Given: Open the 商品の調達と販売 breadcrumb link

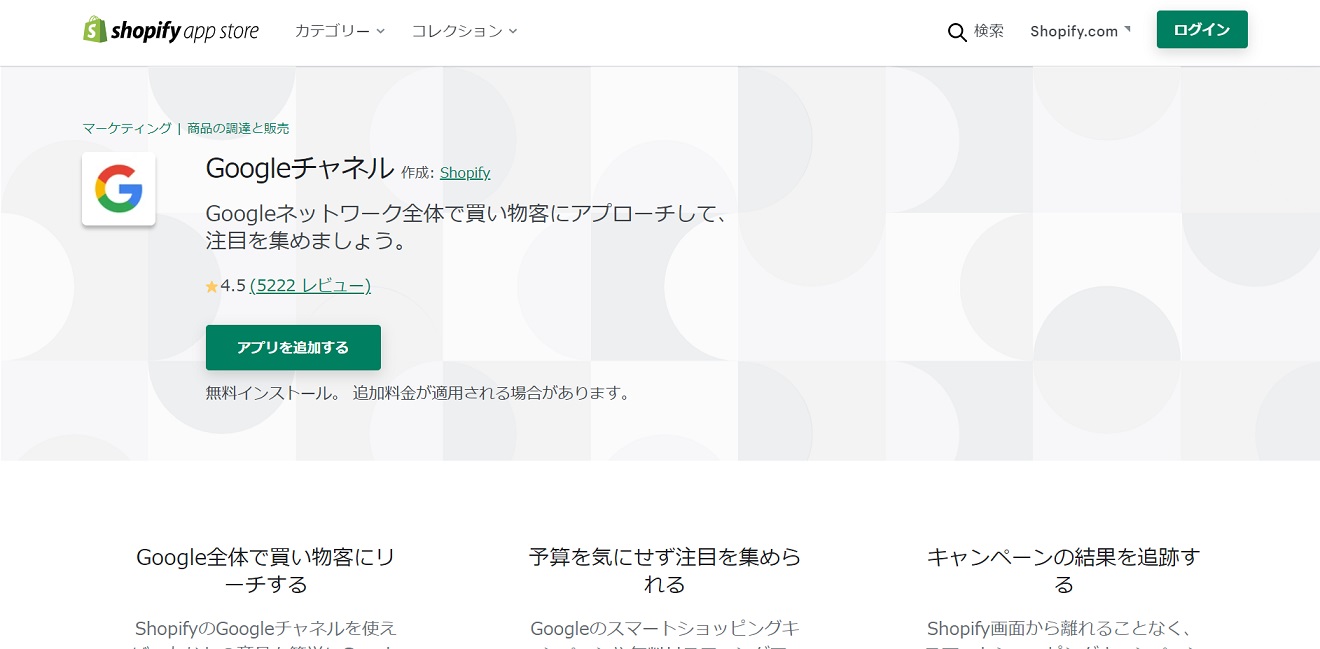Looking at the screenshot, I should pos(238,128).
